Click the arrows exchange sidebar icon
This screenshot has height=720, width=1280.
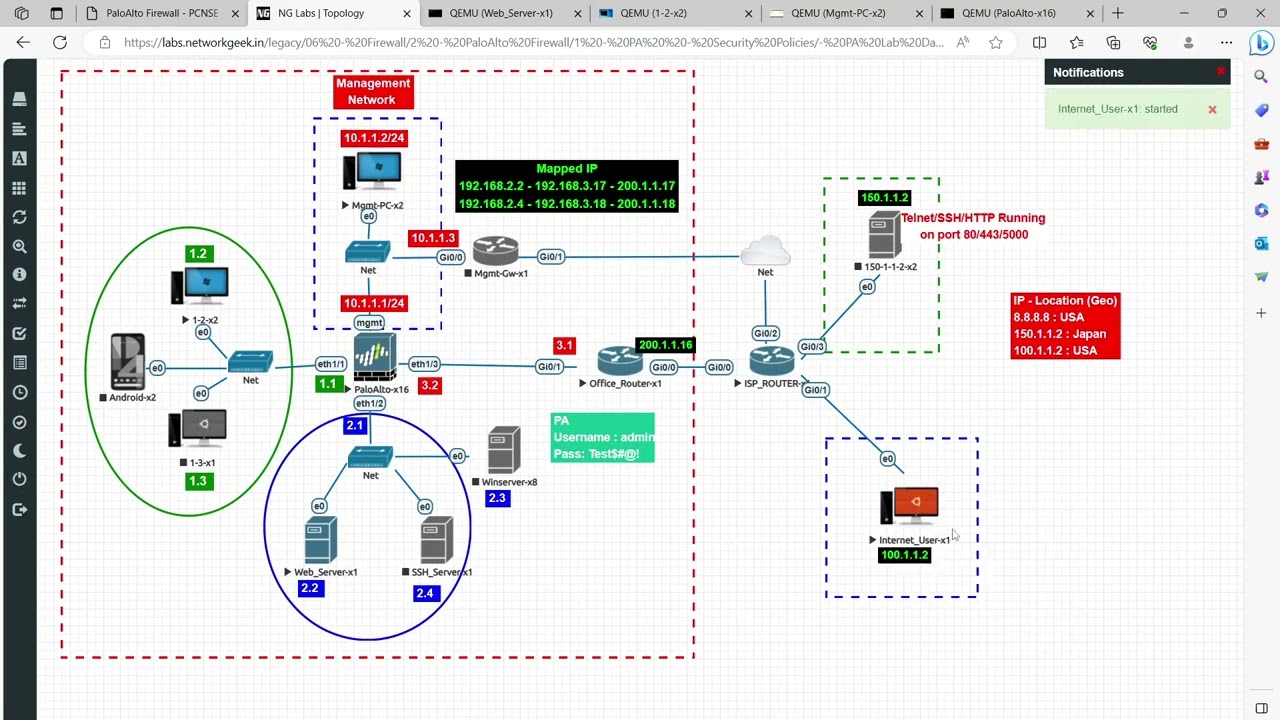point(19,304)
